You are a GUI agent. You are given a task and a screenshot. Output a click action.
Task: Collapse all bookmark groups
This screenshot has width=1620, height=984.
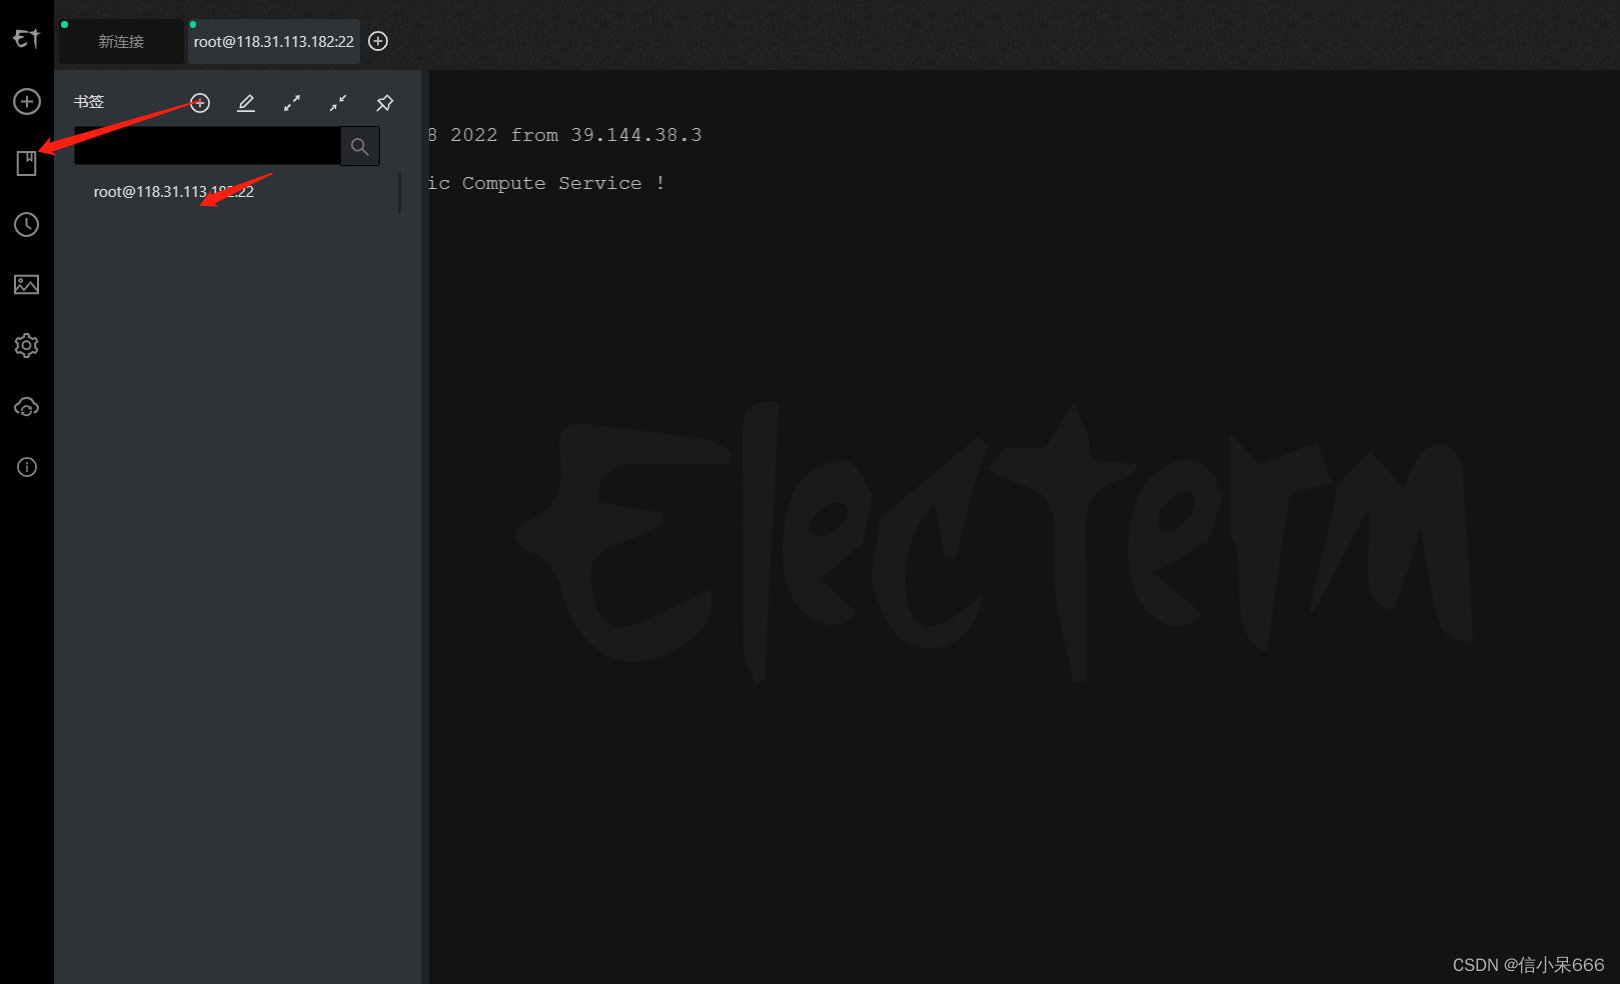coord(338,103)
